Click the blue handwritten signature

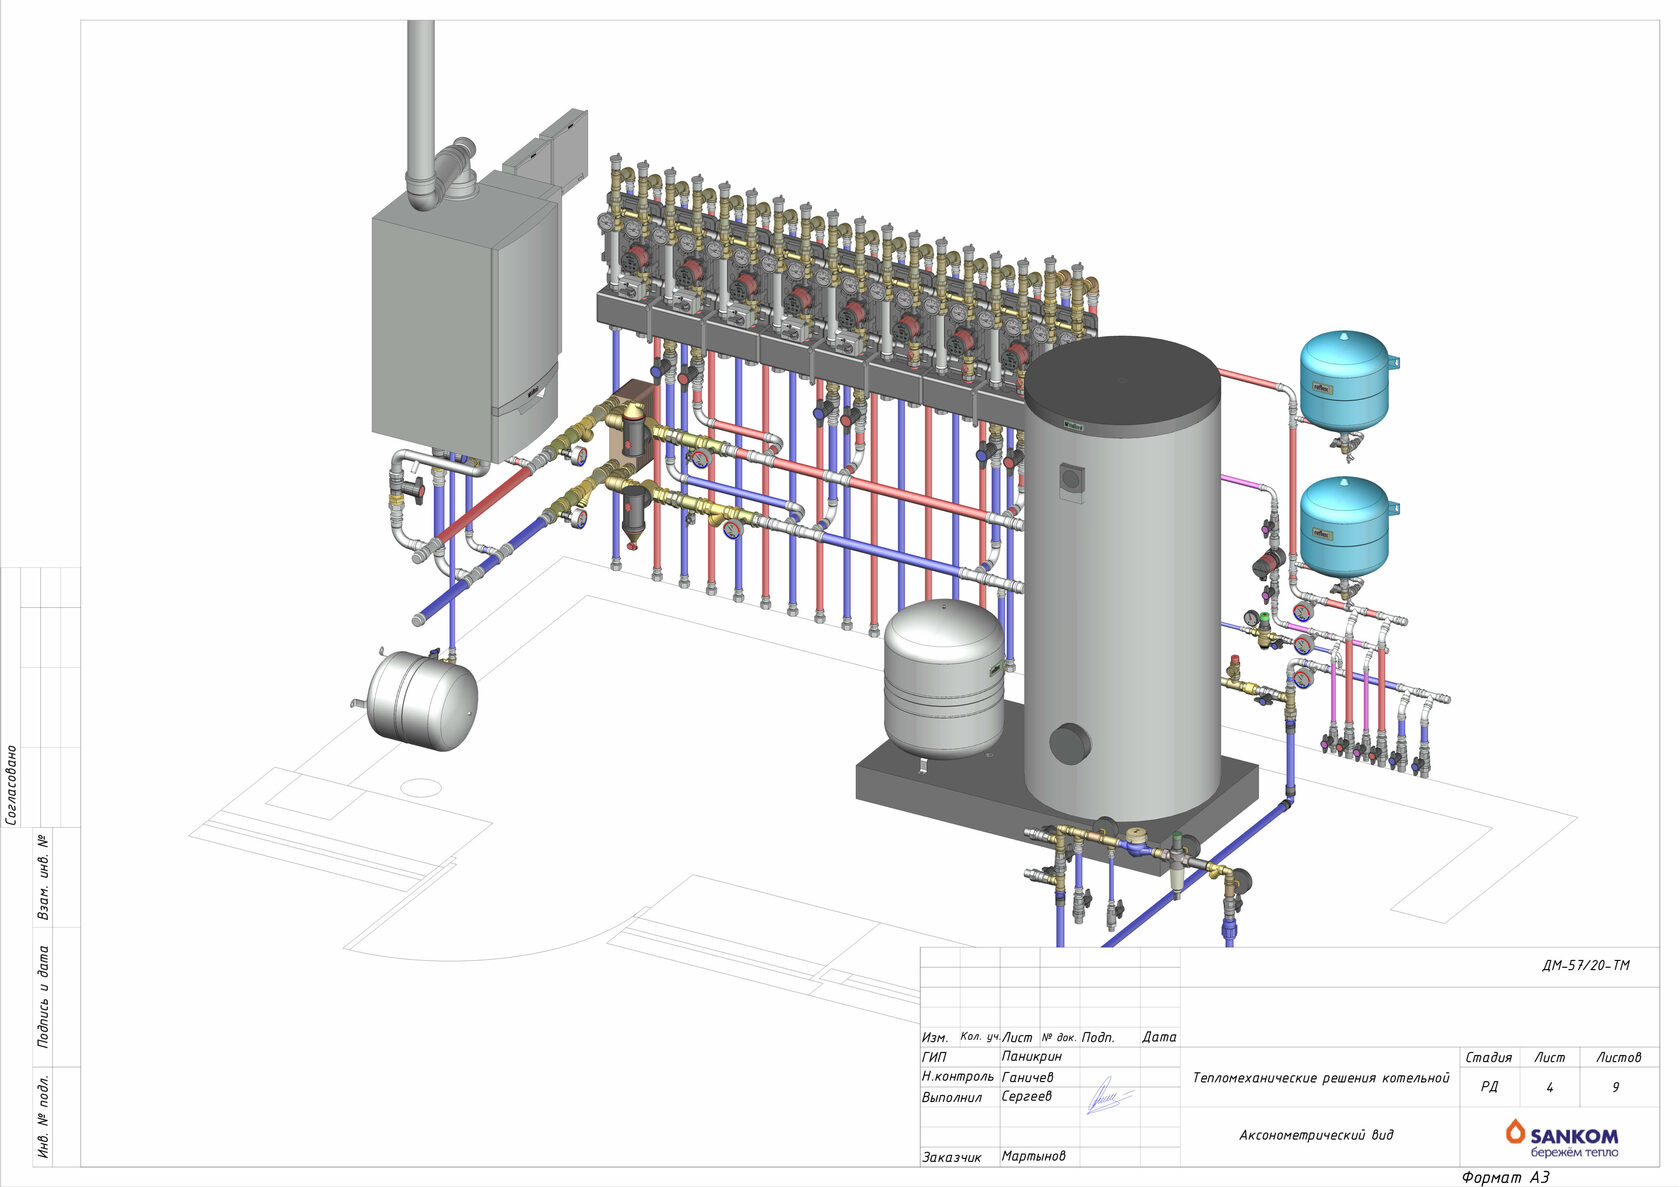[1107, 1098]
